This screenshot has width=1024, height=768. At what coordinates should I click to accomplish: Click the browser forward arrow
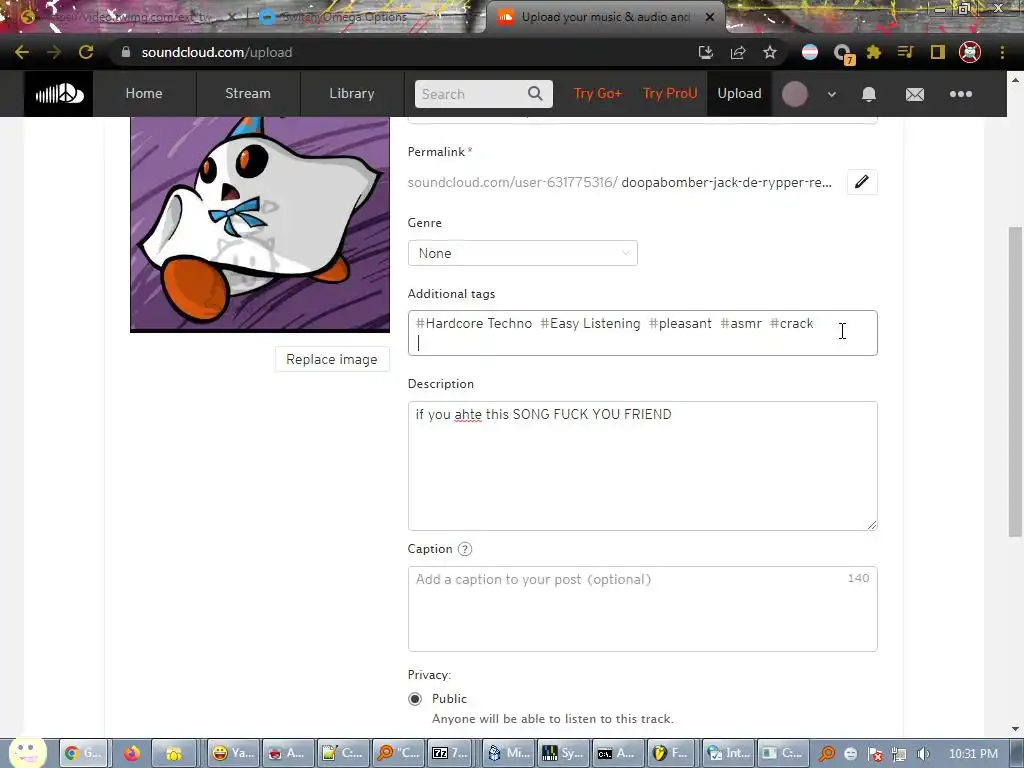click(54, 52)
